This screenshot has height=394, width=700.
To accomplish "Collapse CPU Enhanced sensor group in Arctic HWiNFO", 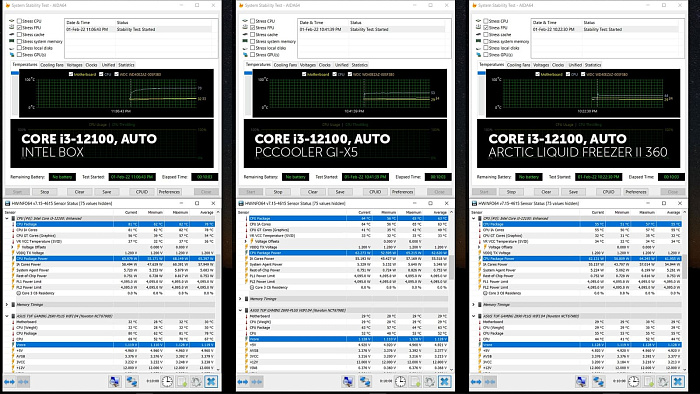I will tap(474, 219).
